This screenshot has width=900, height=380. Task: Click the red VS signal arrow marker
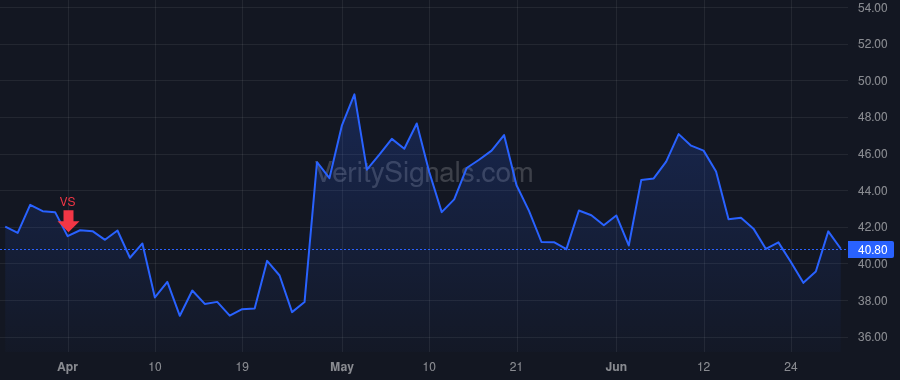pos(68,221)
